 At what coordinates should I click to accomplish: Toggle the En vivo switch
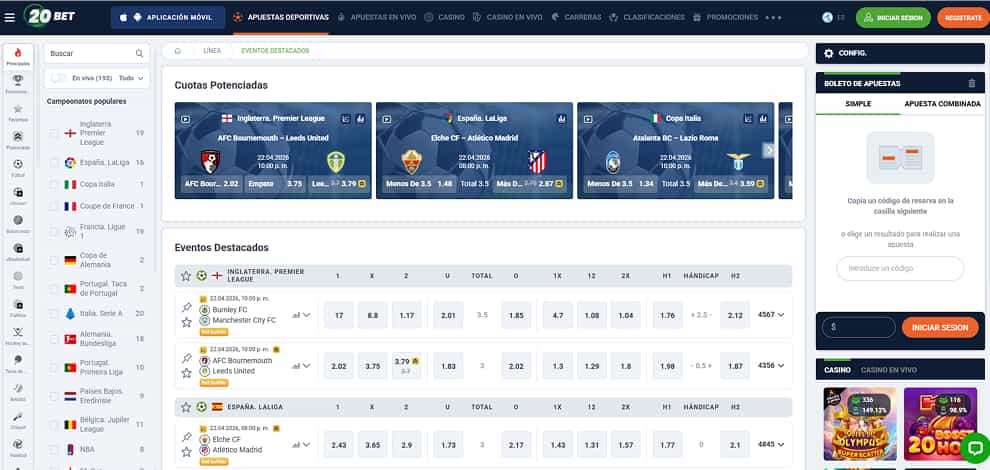59,78
